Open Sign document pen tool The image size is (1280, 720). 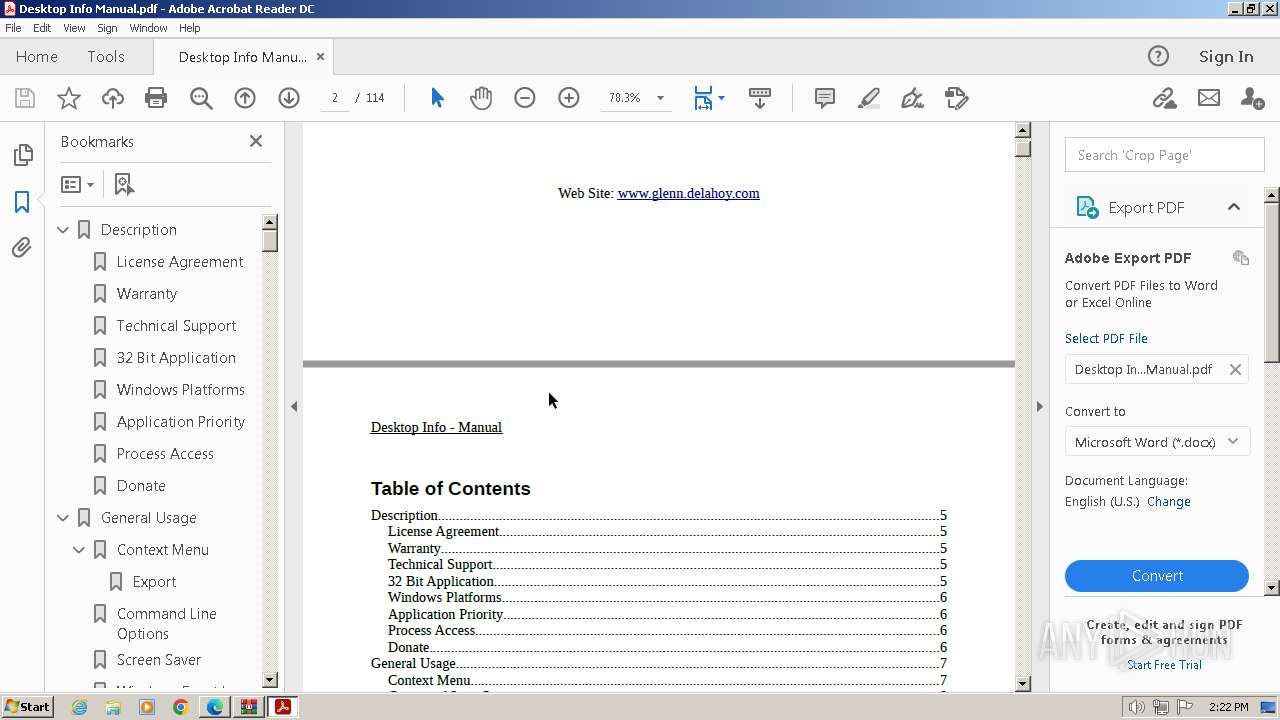[x=912, y=98]
